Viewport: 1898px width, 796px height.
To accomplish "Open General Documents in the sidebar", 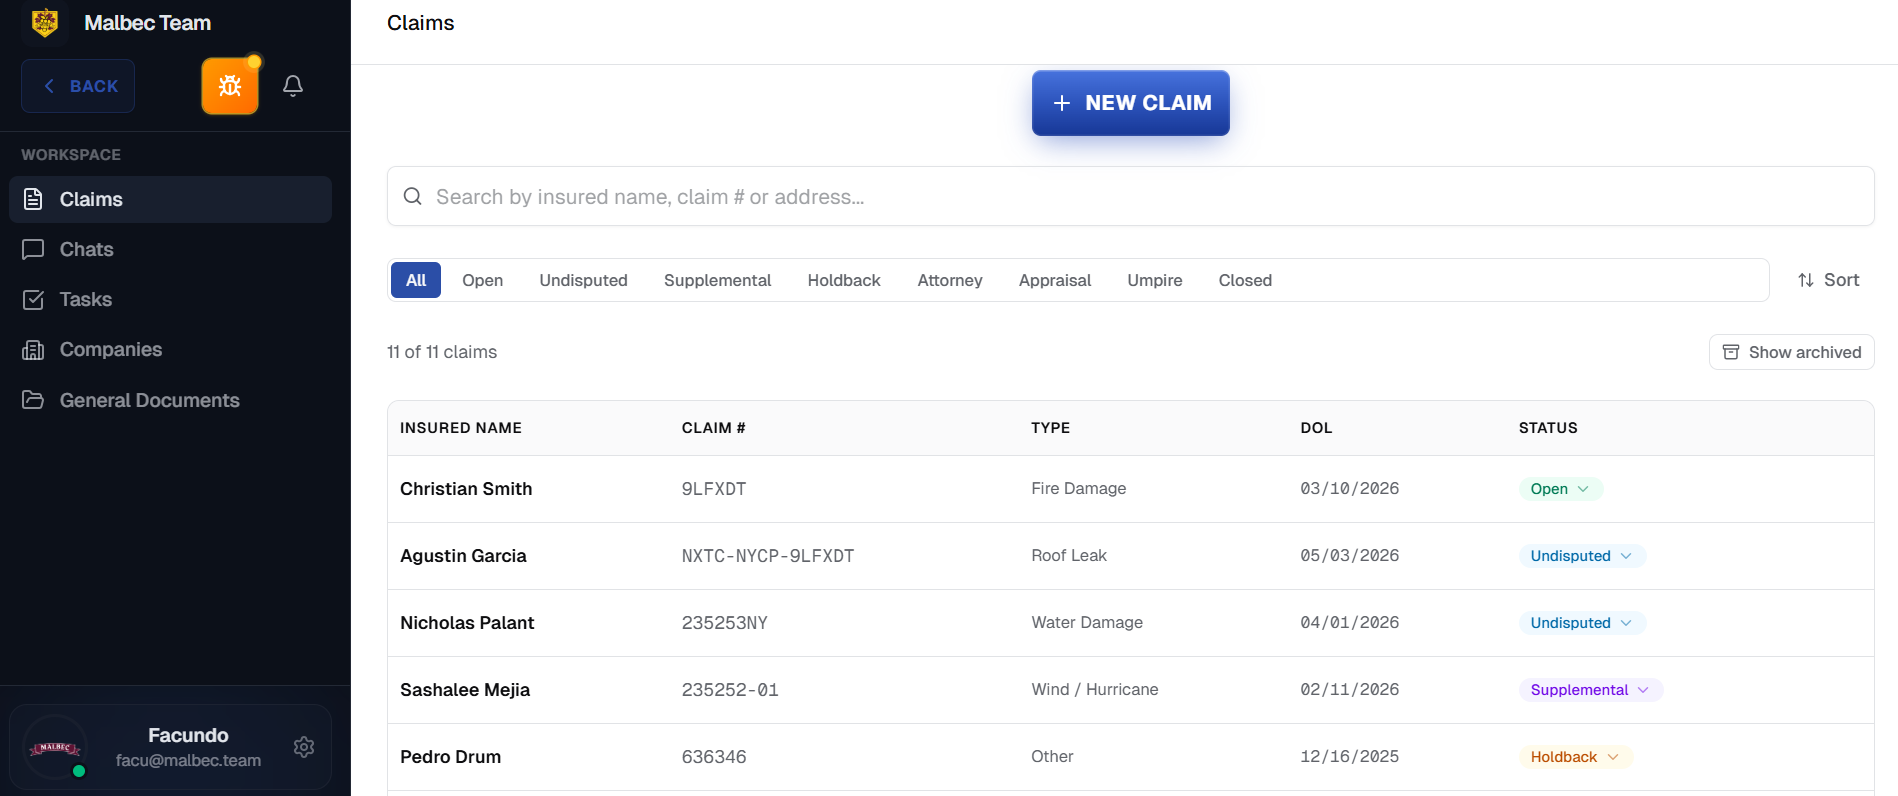I will [170, 400].
